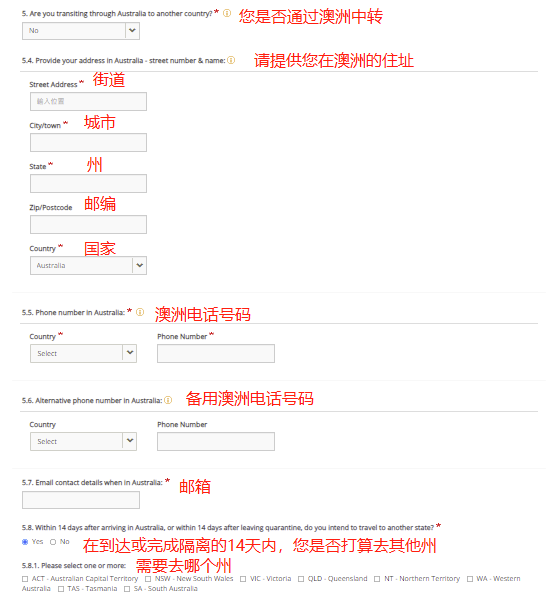The height and width of the screenshot is (600, 557).
Task: Tick the VIC - Victoria checkbox
Action: 243,579
